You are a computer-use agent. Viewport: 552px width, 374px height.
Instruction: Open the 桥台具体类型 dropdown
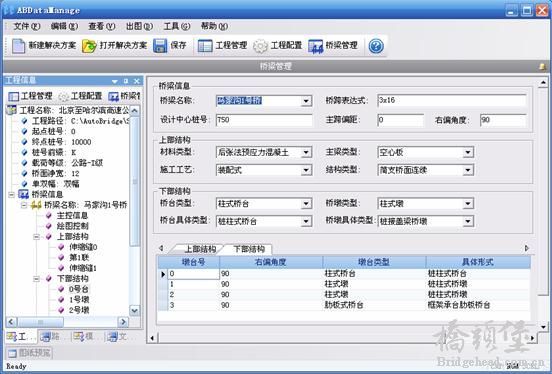[x=306, y=221]
